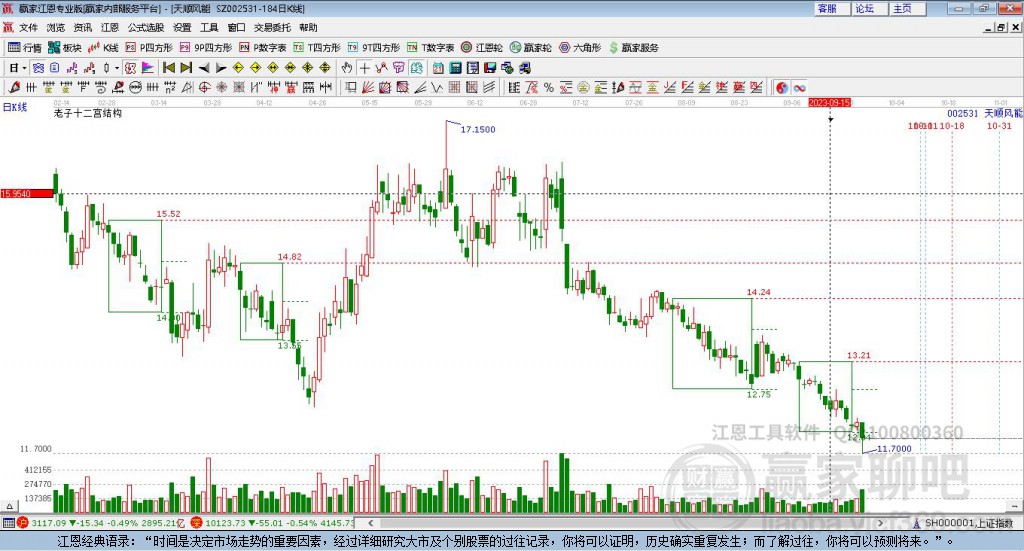Step chart back with black left arrow
The width and height of the screenshot is (1024, 551).
[x=204, y=68]
